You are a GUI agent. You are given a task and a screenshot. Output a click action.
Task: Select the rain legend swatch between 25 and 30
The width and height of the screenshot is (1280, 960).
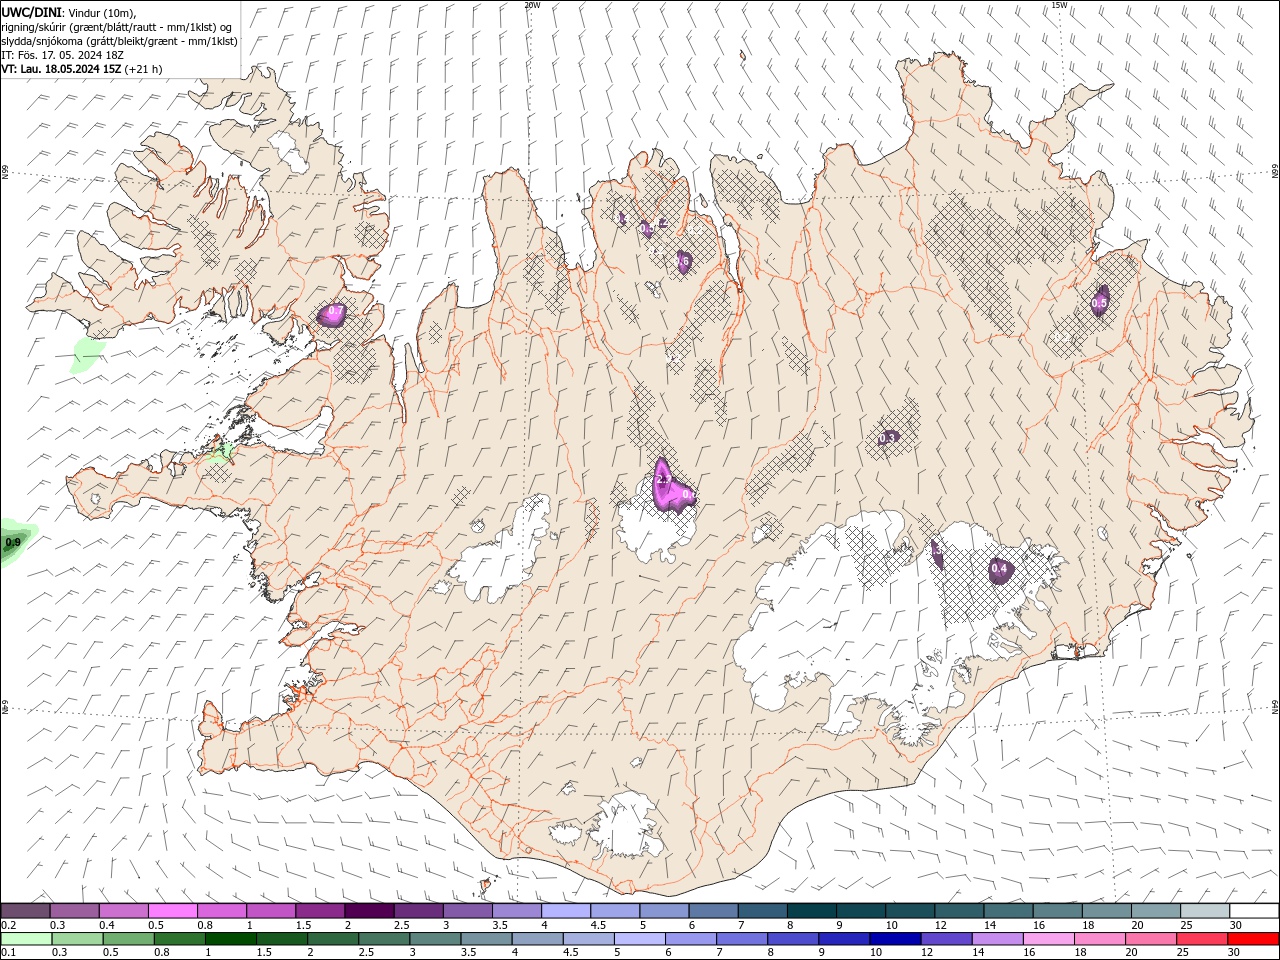[x=1201, y=939]
